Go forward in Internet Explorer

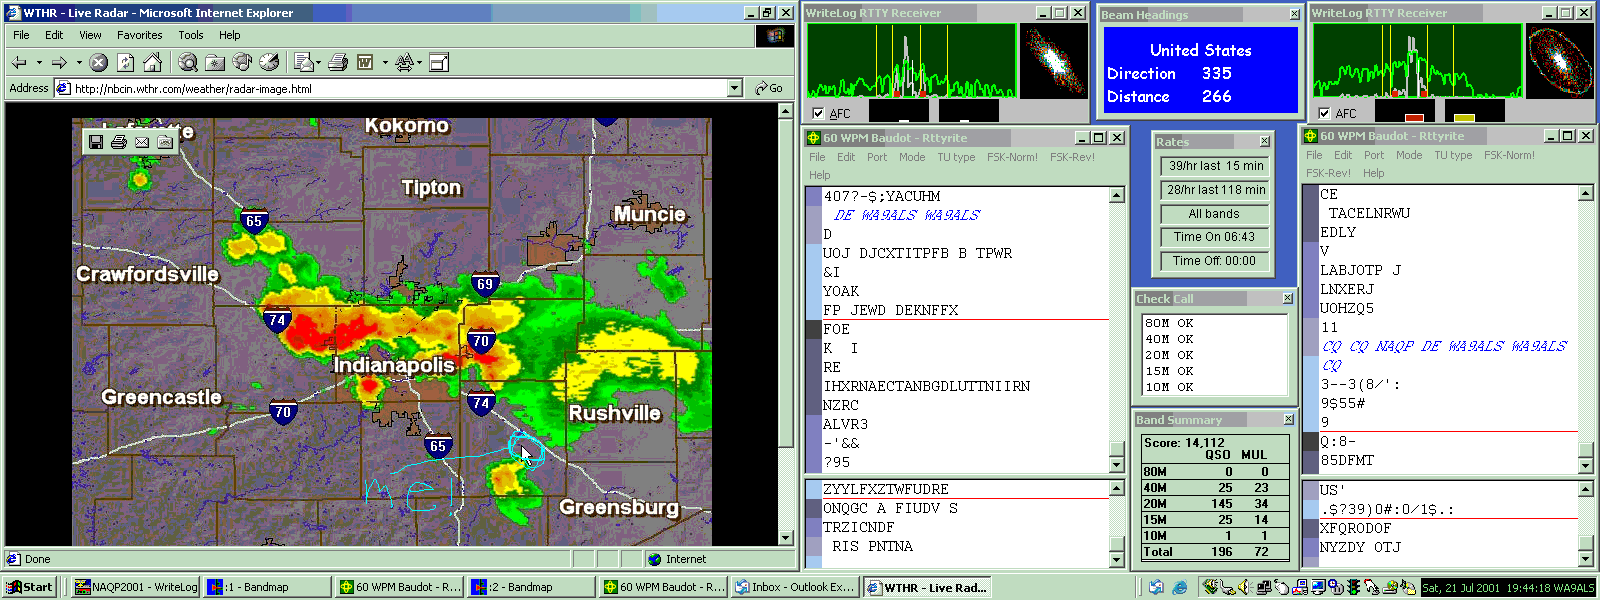(x=59, y=62)
